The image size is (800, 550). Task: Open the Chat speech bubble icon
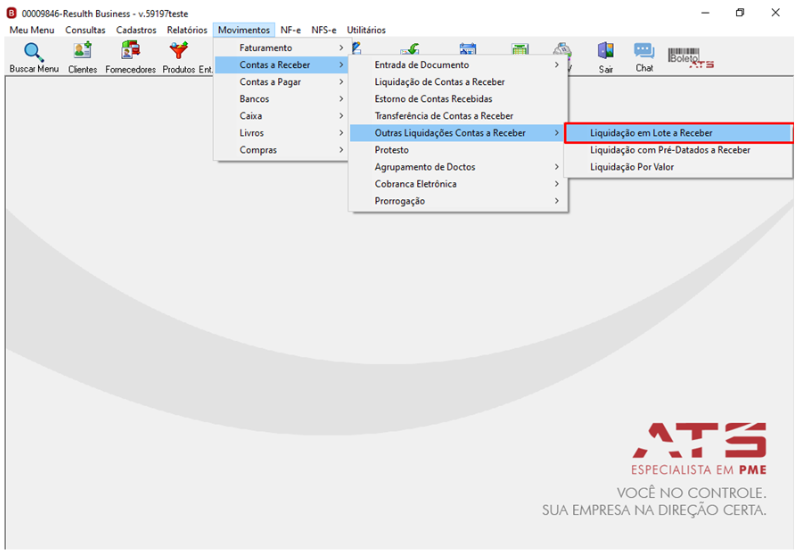coord(644,51)
